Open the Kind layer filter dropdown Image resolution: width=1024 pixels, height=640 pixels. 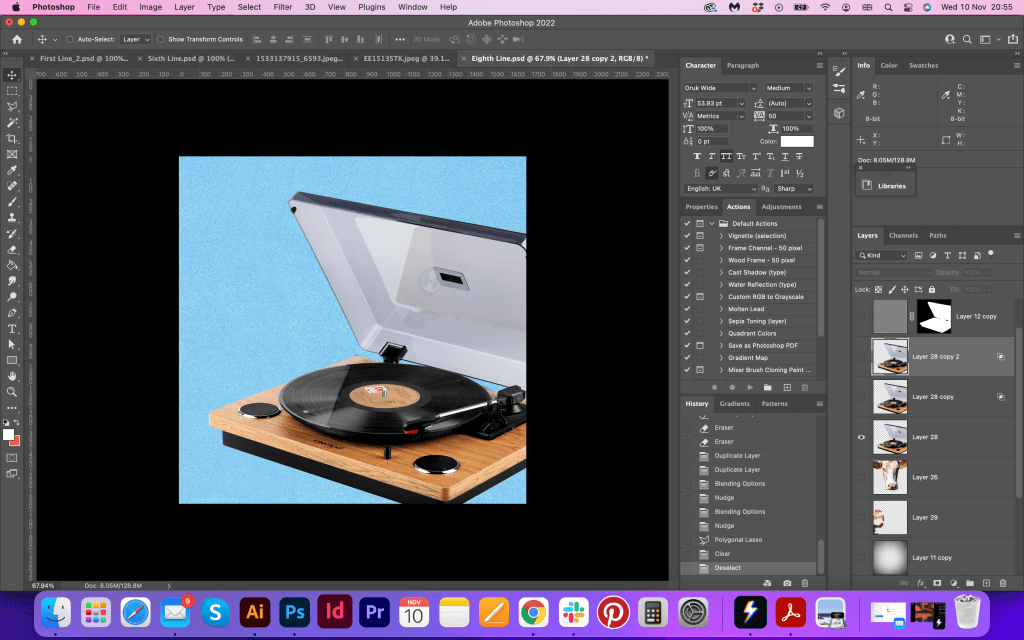tap(881, 256)
